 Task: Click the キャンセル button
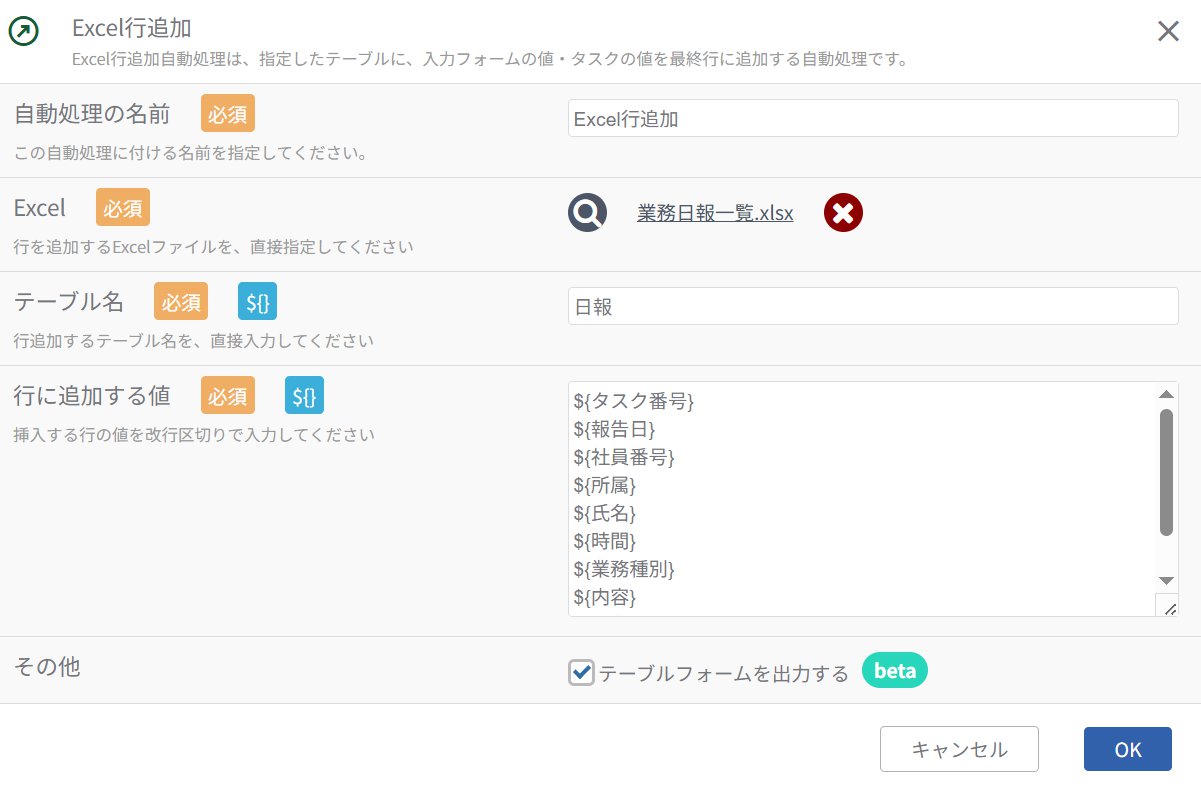point(959,749)
